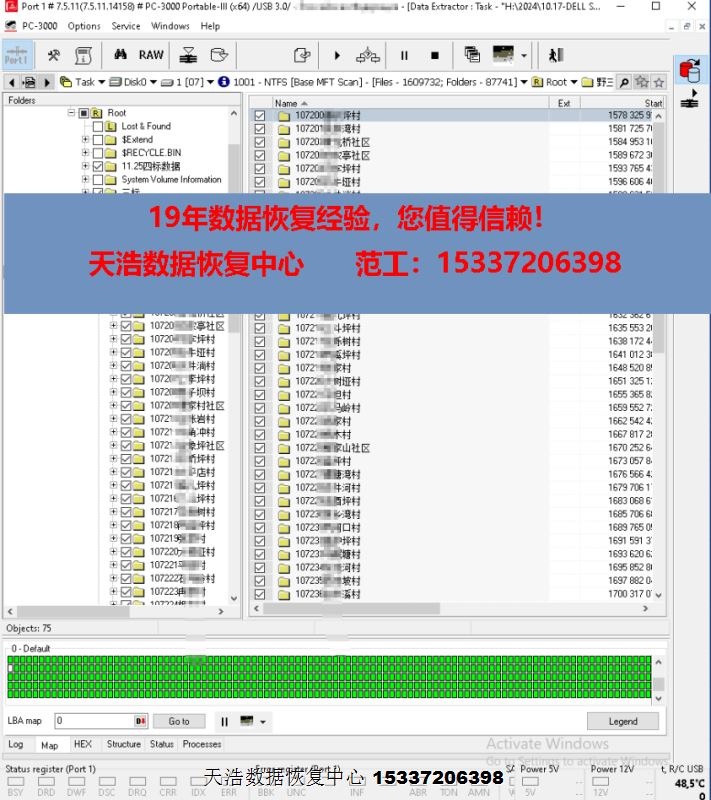Open the Service menu
Image resolution: width=711 pixels, height=800 pixels.
[125, 26]
